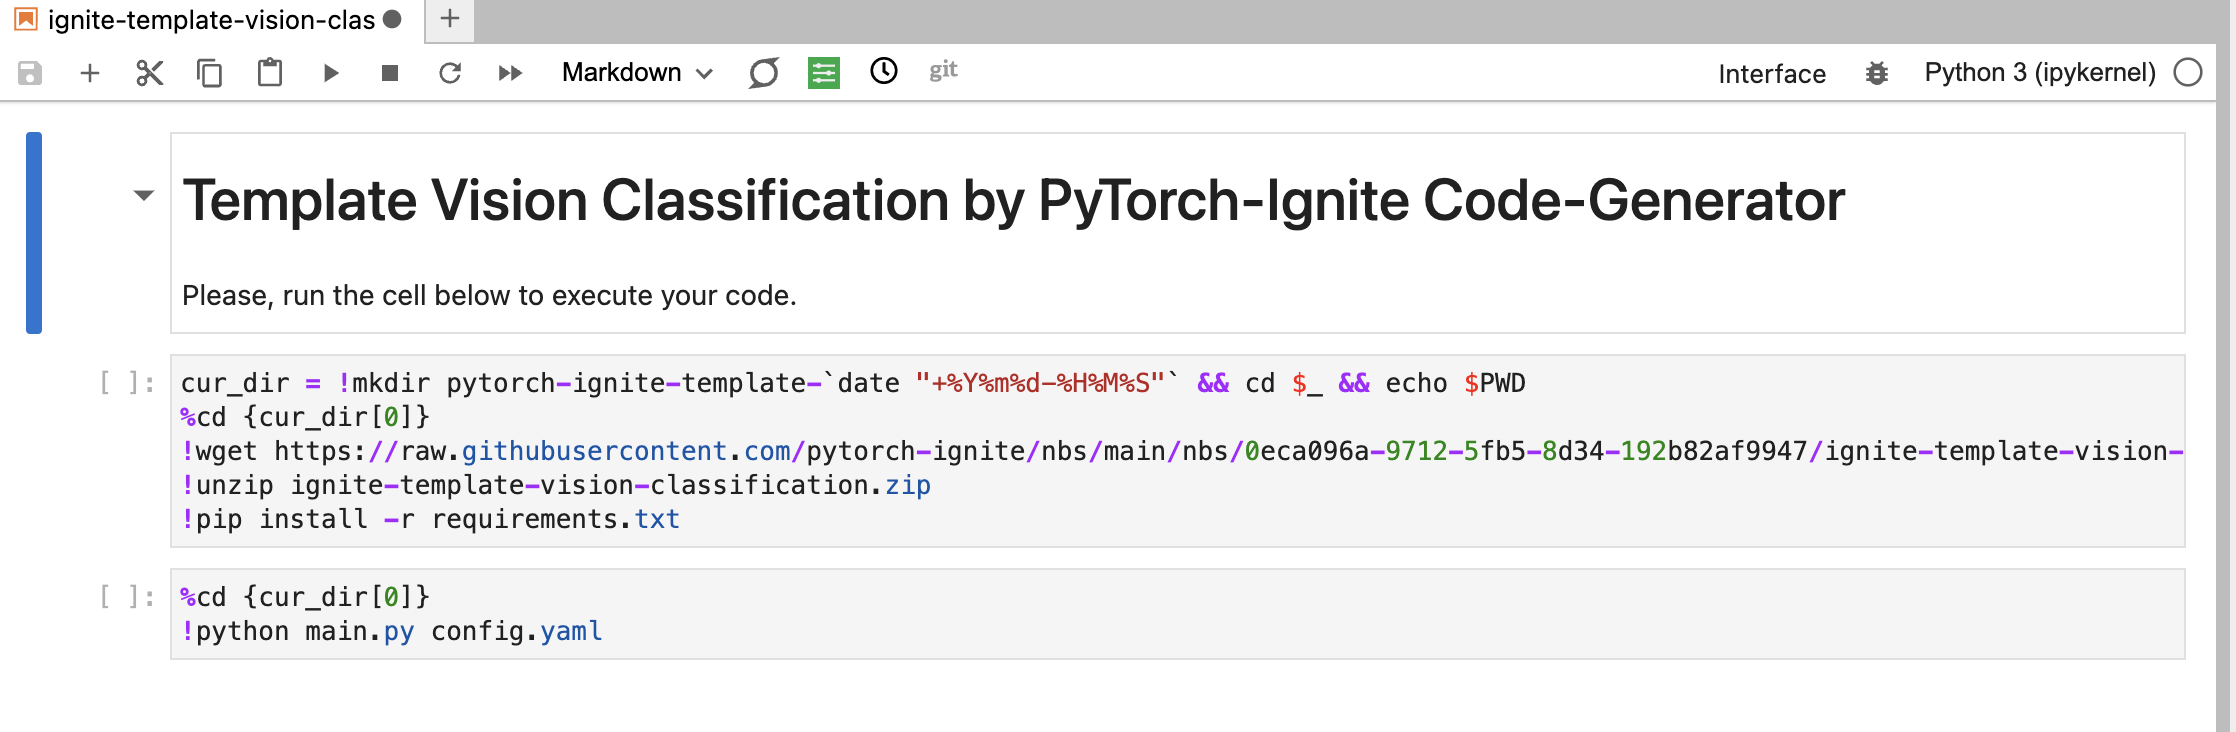Insert a new cell with the plus icon
Screen dimensions: 2236x732
90,73
